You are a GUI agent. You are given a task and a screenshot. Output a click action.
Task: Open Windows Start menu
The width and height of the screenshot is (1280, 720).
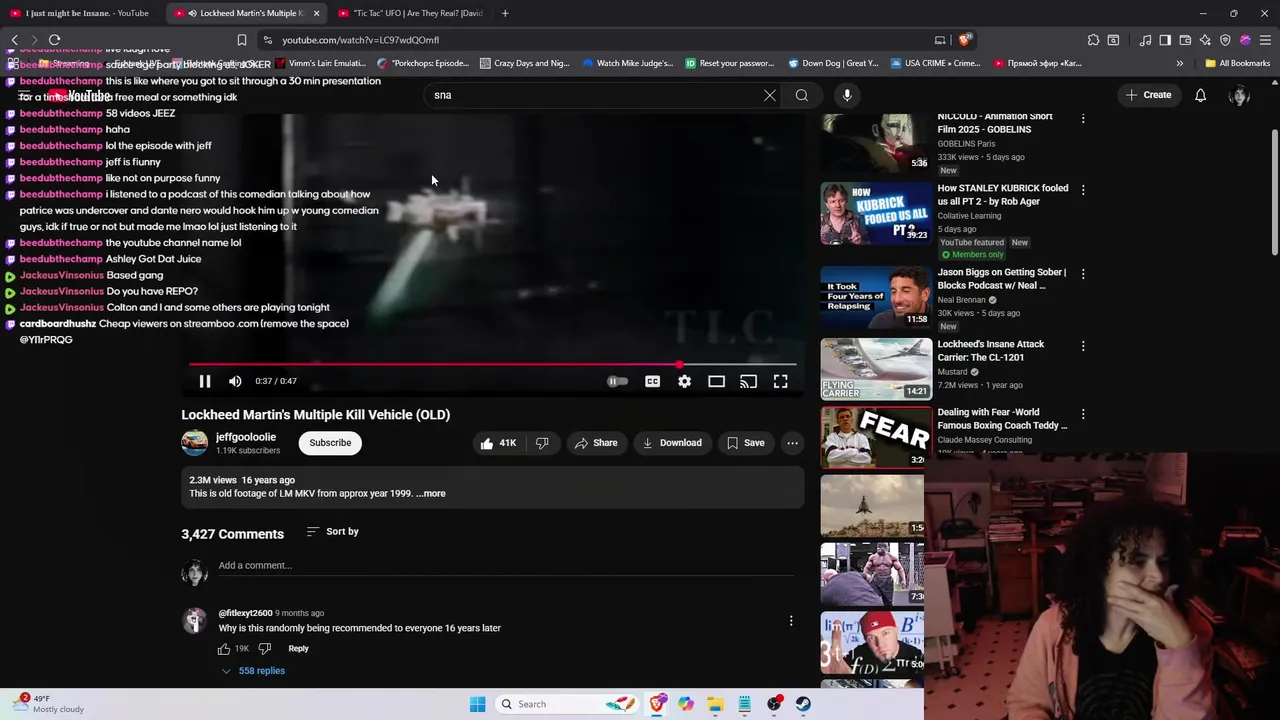pos(477,704)
